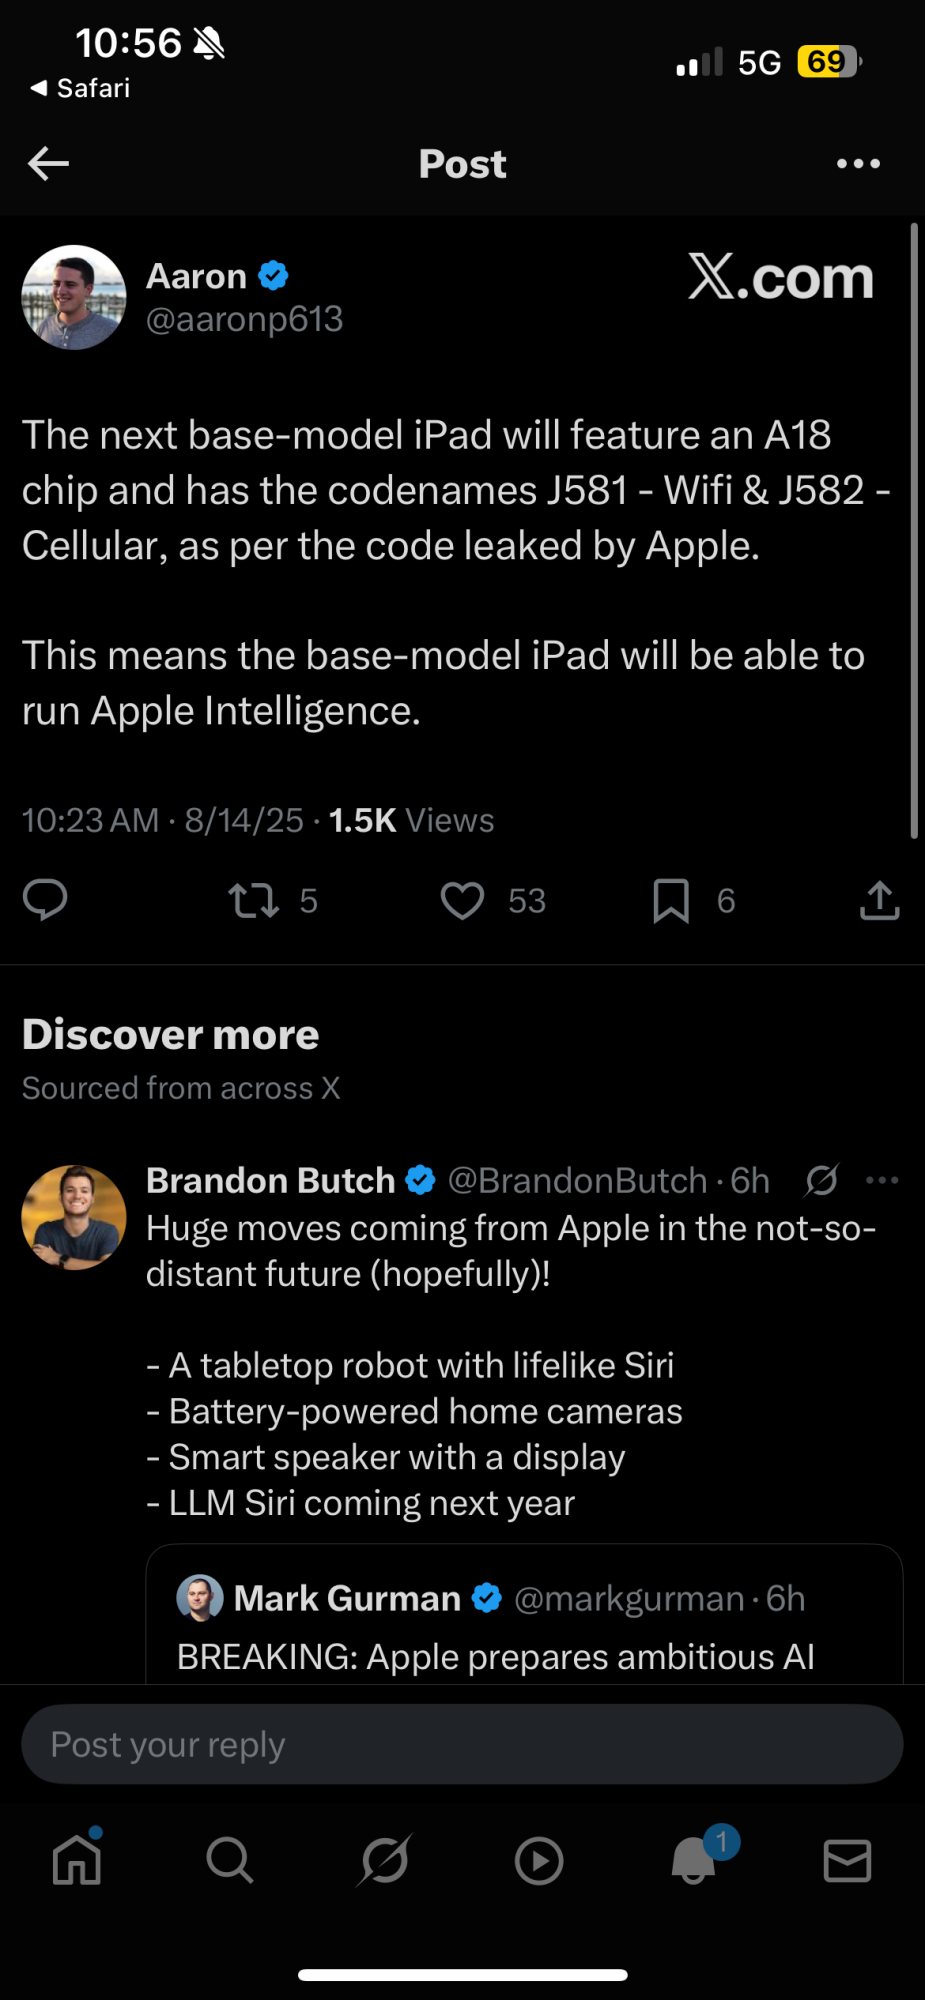Tap Grok icon on Brandon Butch's post
This screenshot has width=925, height=2000.
822,1181
